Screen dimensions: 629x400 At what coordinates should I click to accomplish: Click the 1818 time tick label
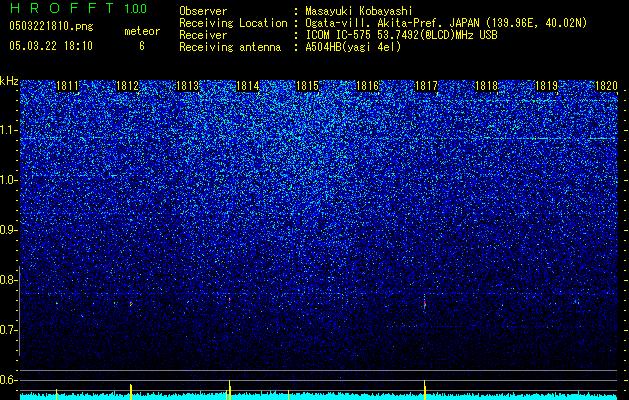point(486,86)
